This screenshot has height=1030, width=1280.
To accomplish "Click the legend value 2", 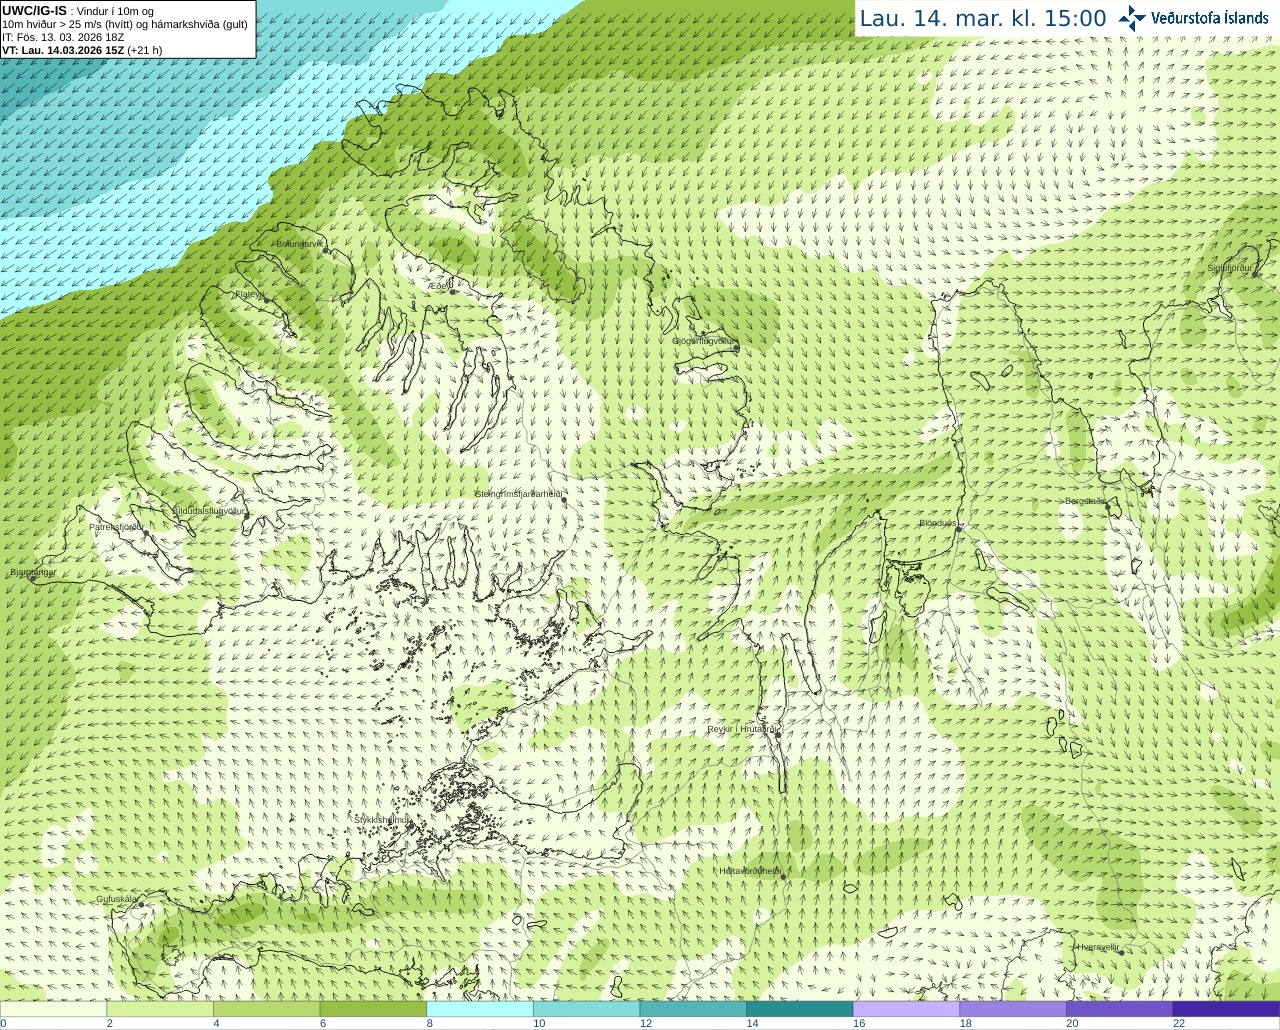I will pos(109,1023).
